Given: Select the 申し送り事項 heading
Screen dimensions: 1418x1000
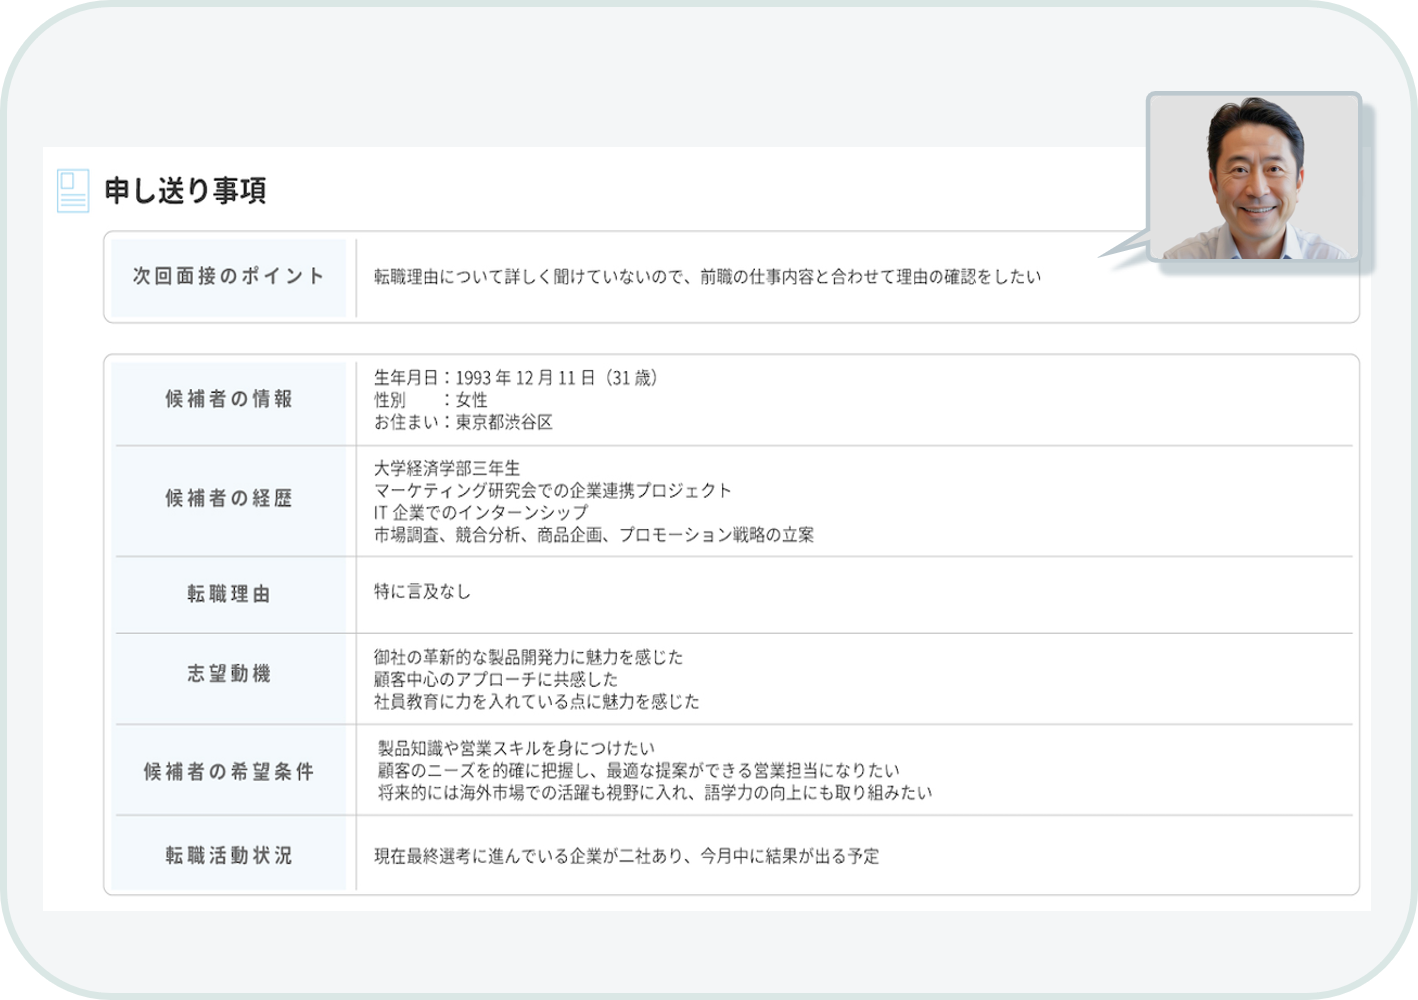Looking at the screenshot, I should 185,190.
